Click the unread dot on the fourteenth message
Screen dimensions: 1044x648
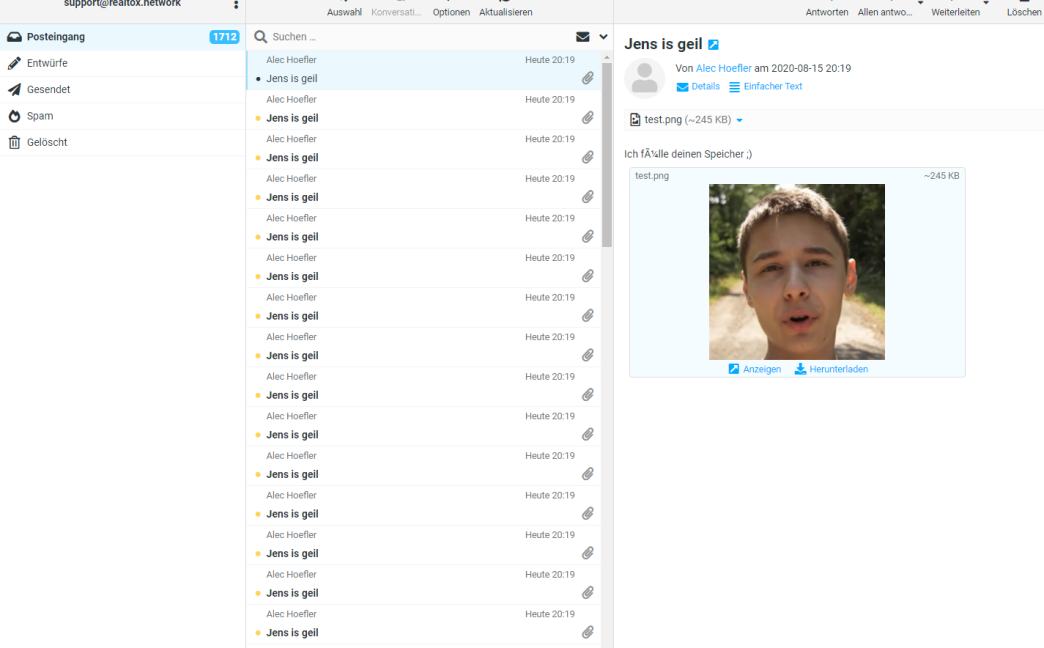pos(258,593)
